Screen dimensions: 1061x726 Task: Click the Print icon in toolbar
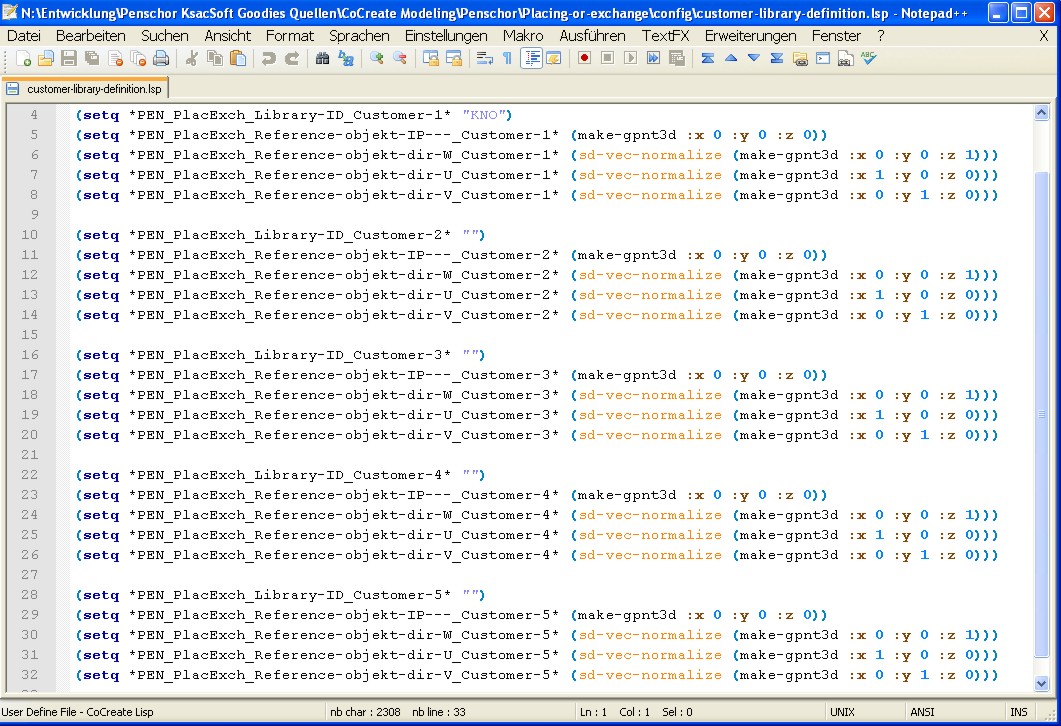pyautogui.click(x=160, y=59)
